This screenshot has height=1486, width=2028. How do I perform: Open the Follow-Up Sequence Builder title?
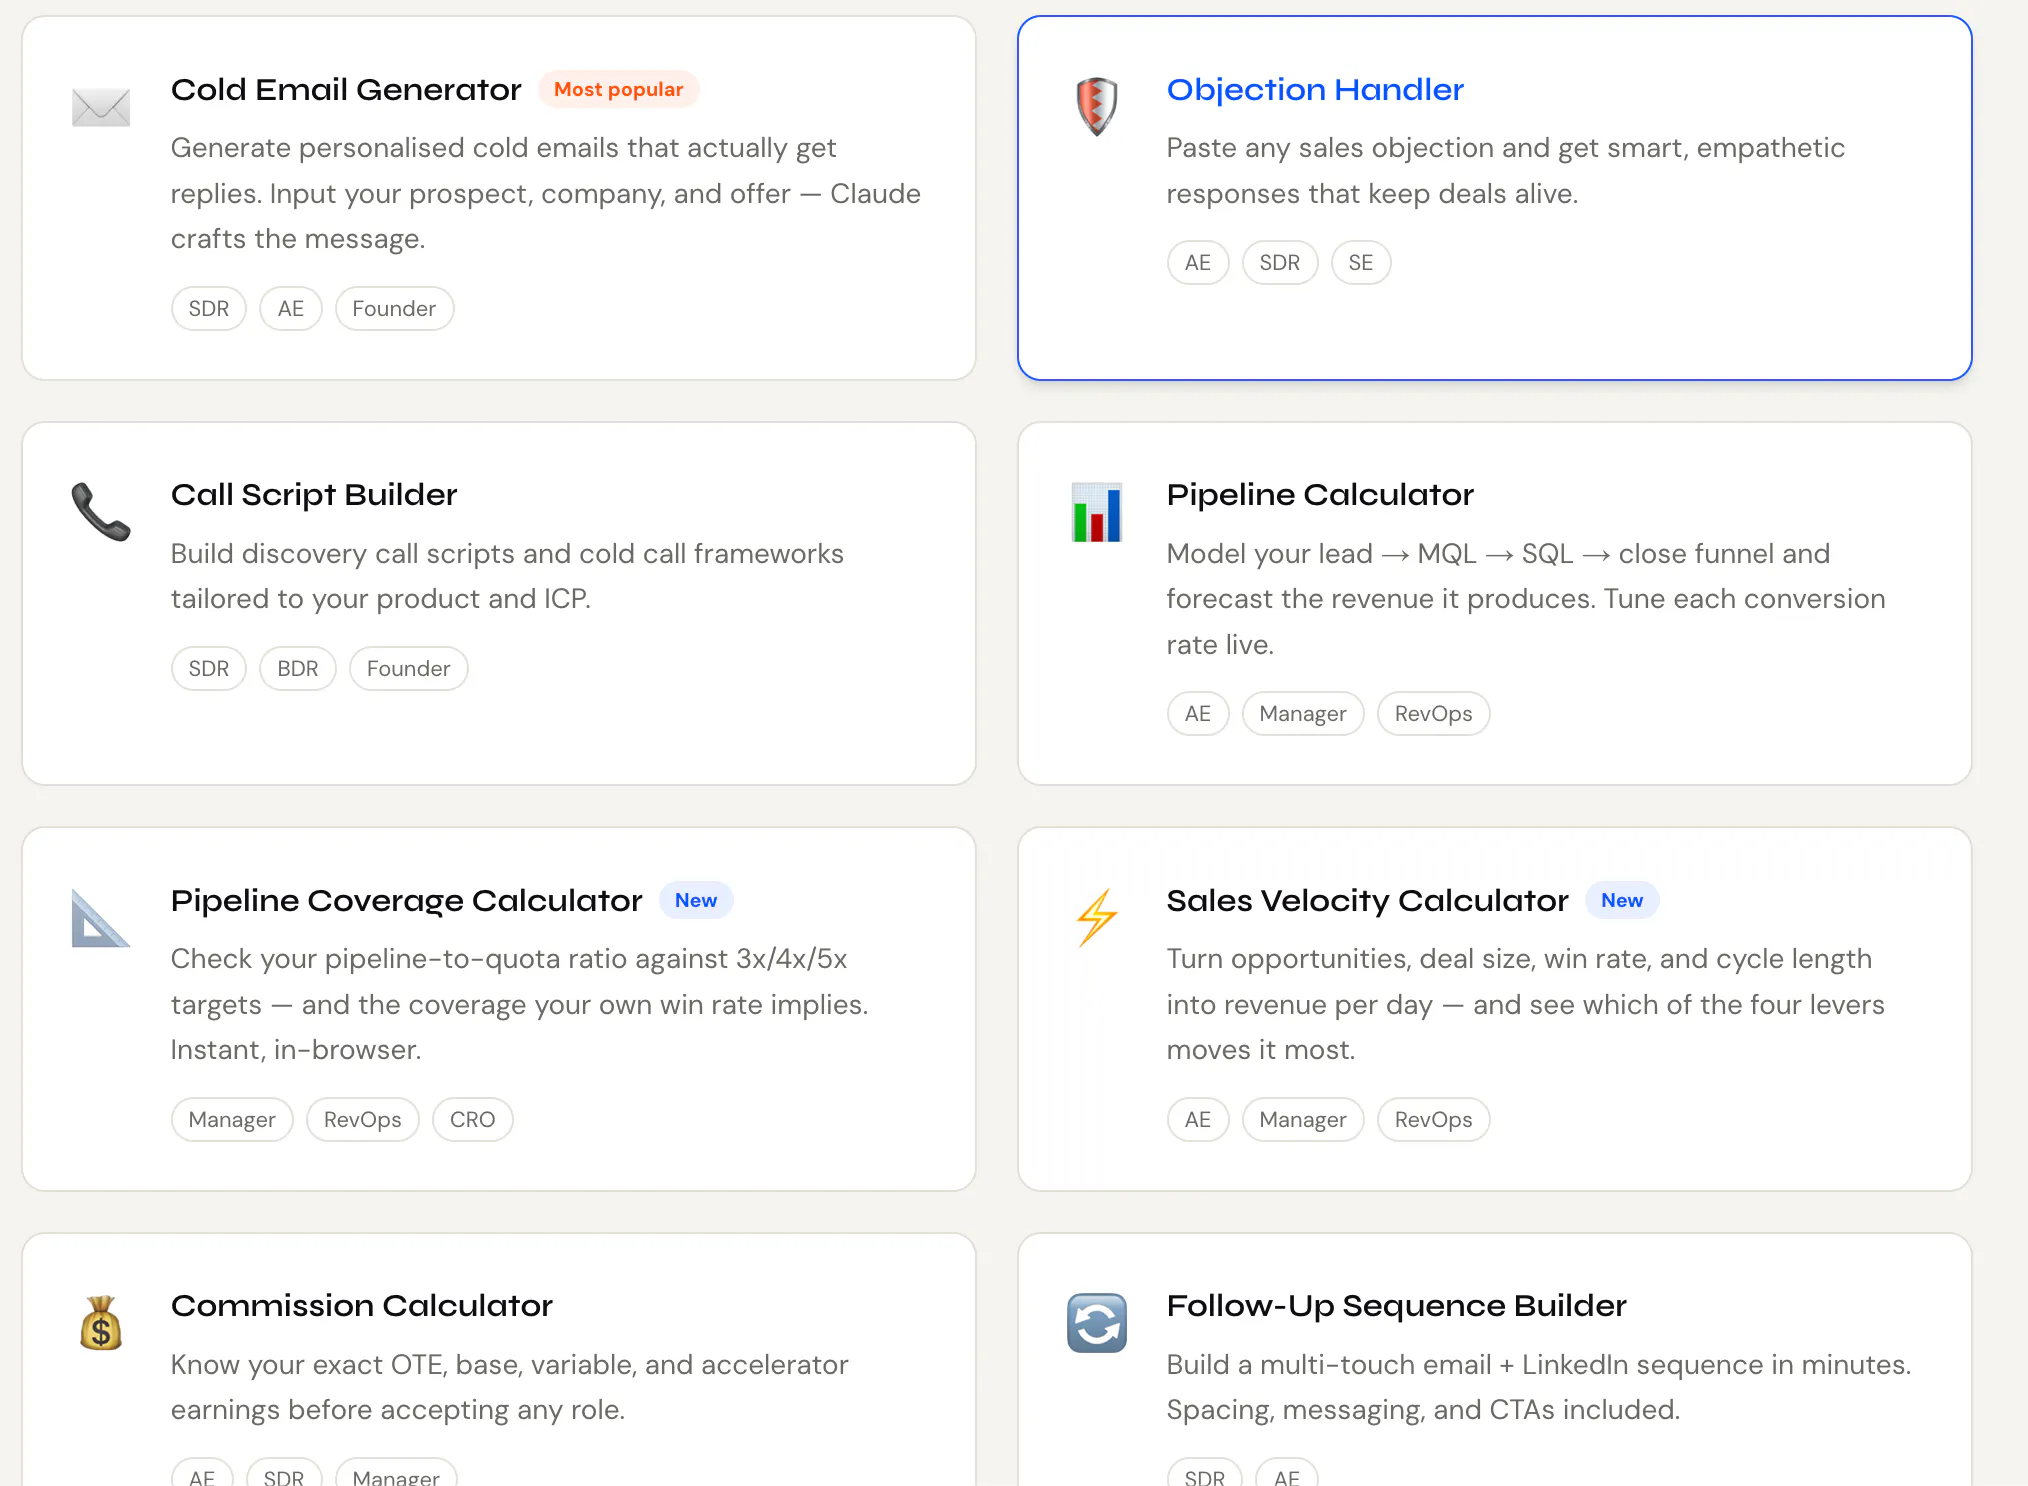click(1396, 1306)
